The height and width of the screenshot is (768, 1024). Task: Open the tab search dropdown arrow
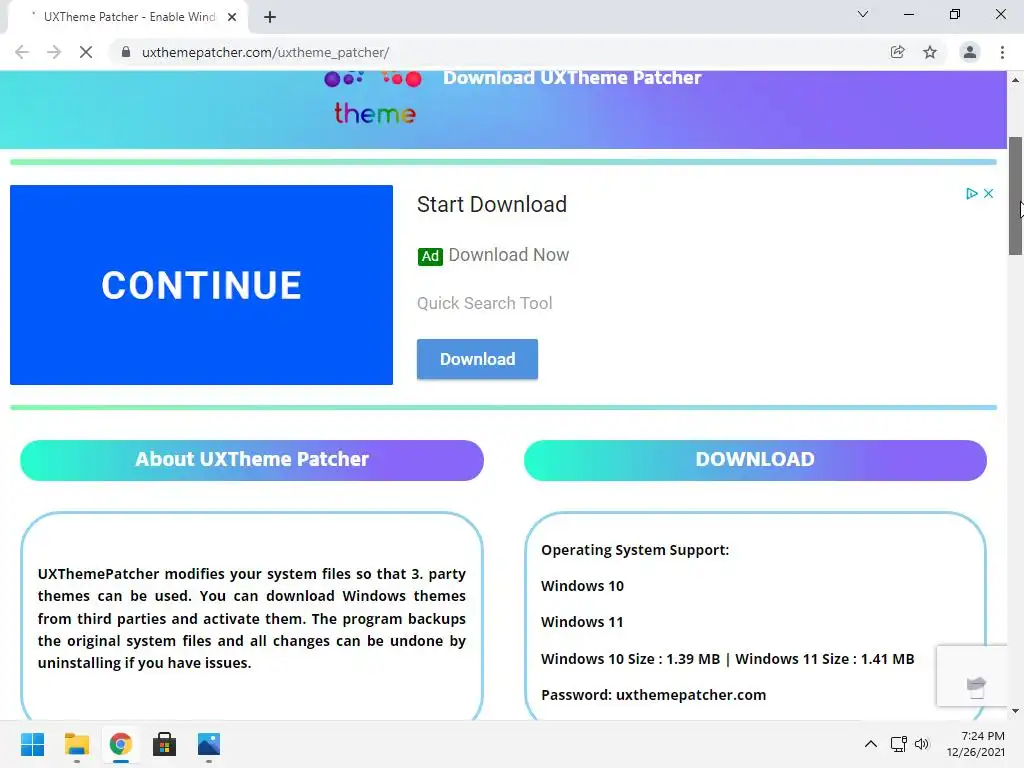click(x=863, y=14)
